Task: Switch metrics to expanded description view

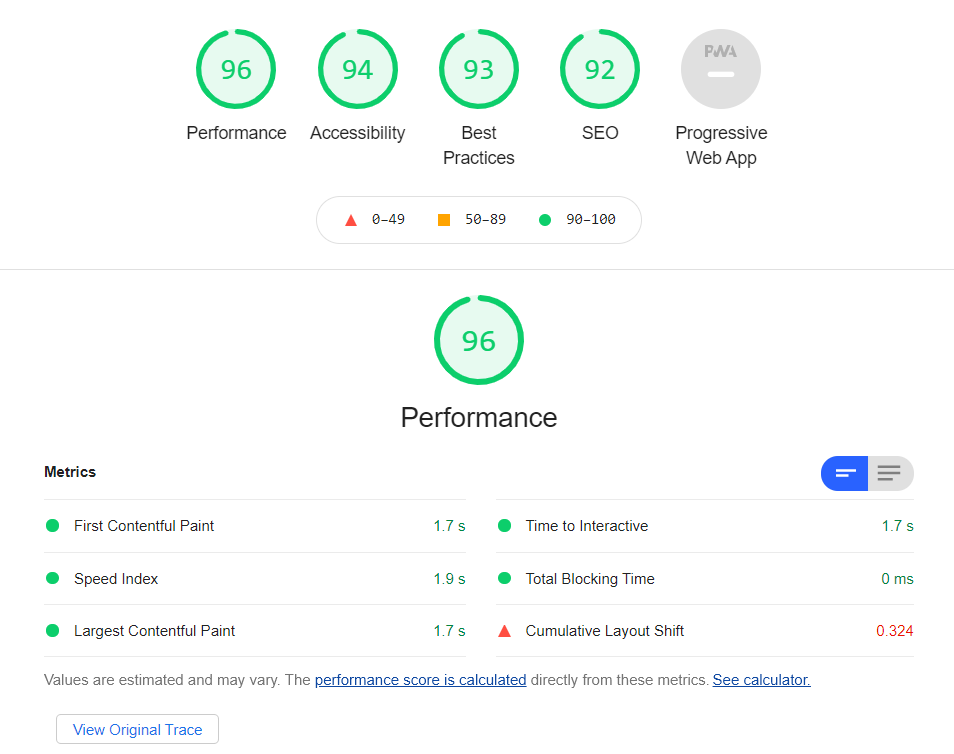Action: pos(890,473)
